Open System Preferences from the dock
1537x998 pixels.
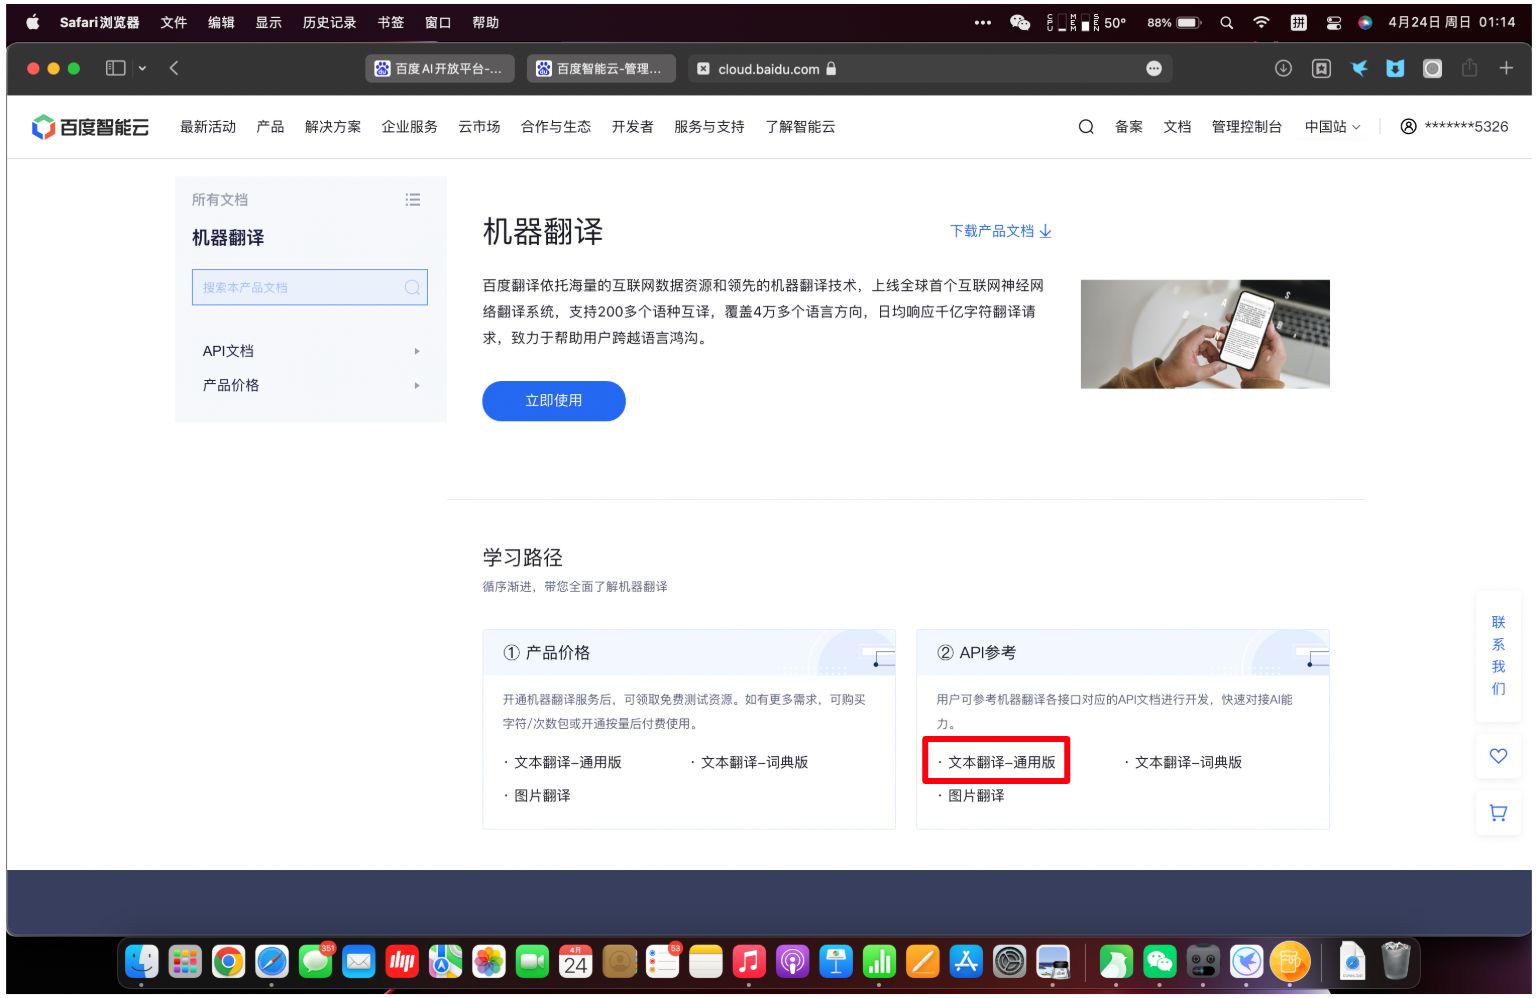[1009, 962]
